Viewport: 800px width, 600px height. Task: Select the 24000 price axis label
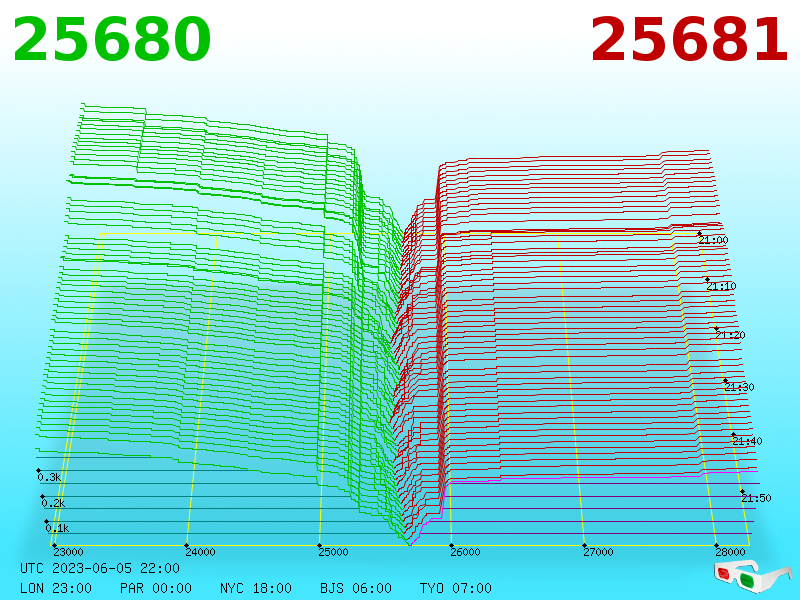[201, 552]
